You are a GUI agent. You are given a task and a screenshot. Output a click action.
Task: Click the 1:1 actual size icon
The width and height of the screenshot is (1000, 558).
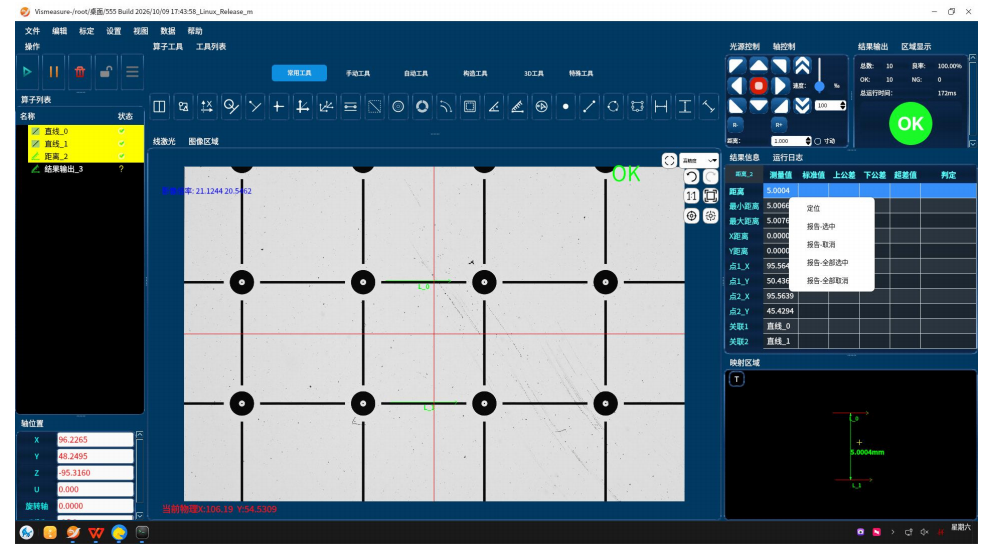point(691,196)
